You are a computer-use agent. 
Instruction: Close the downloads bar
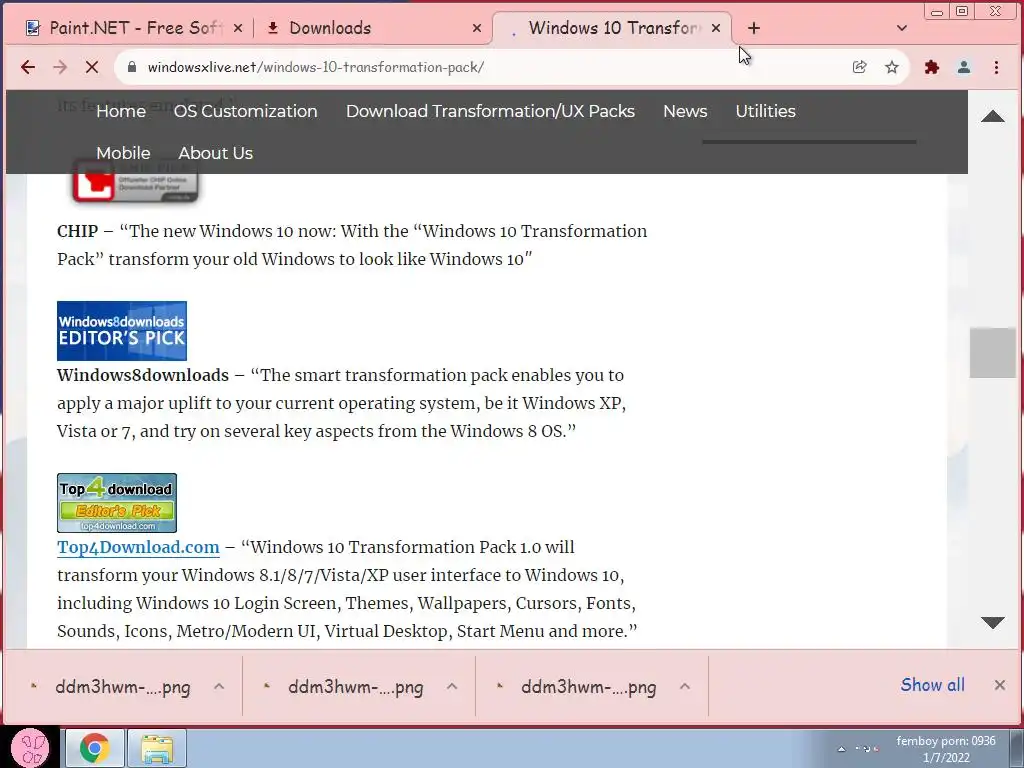click(1000, 685)
